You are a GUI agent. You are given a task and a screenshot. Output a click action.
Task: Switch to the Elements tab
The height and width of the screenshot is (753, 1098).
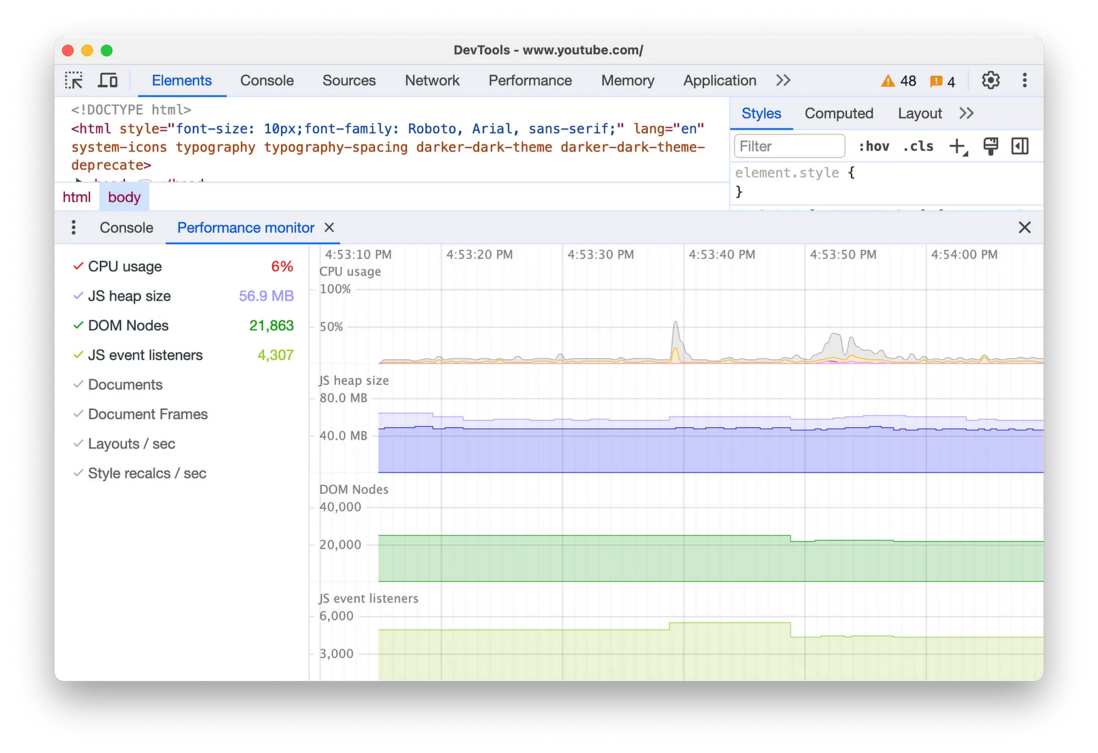pyautogui.click(x=181, y=81)
